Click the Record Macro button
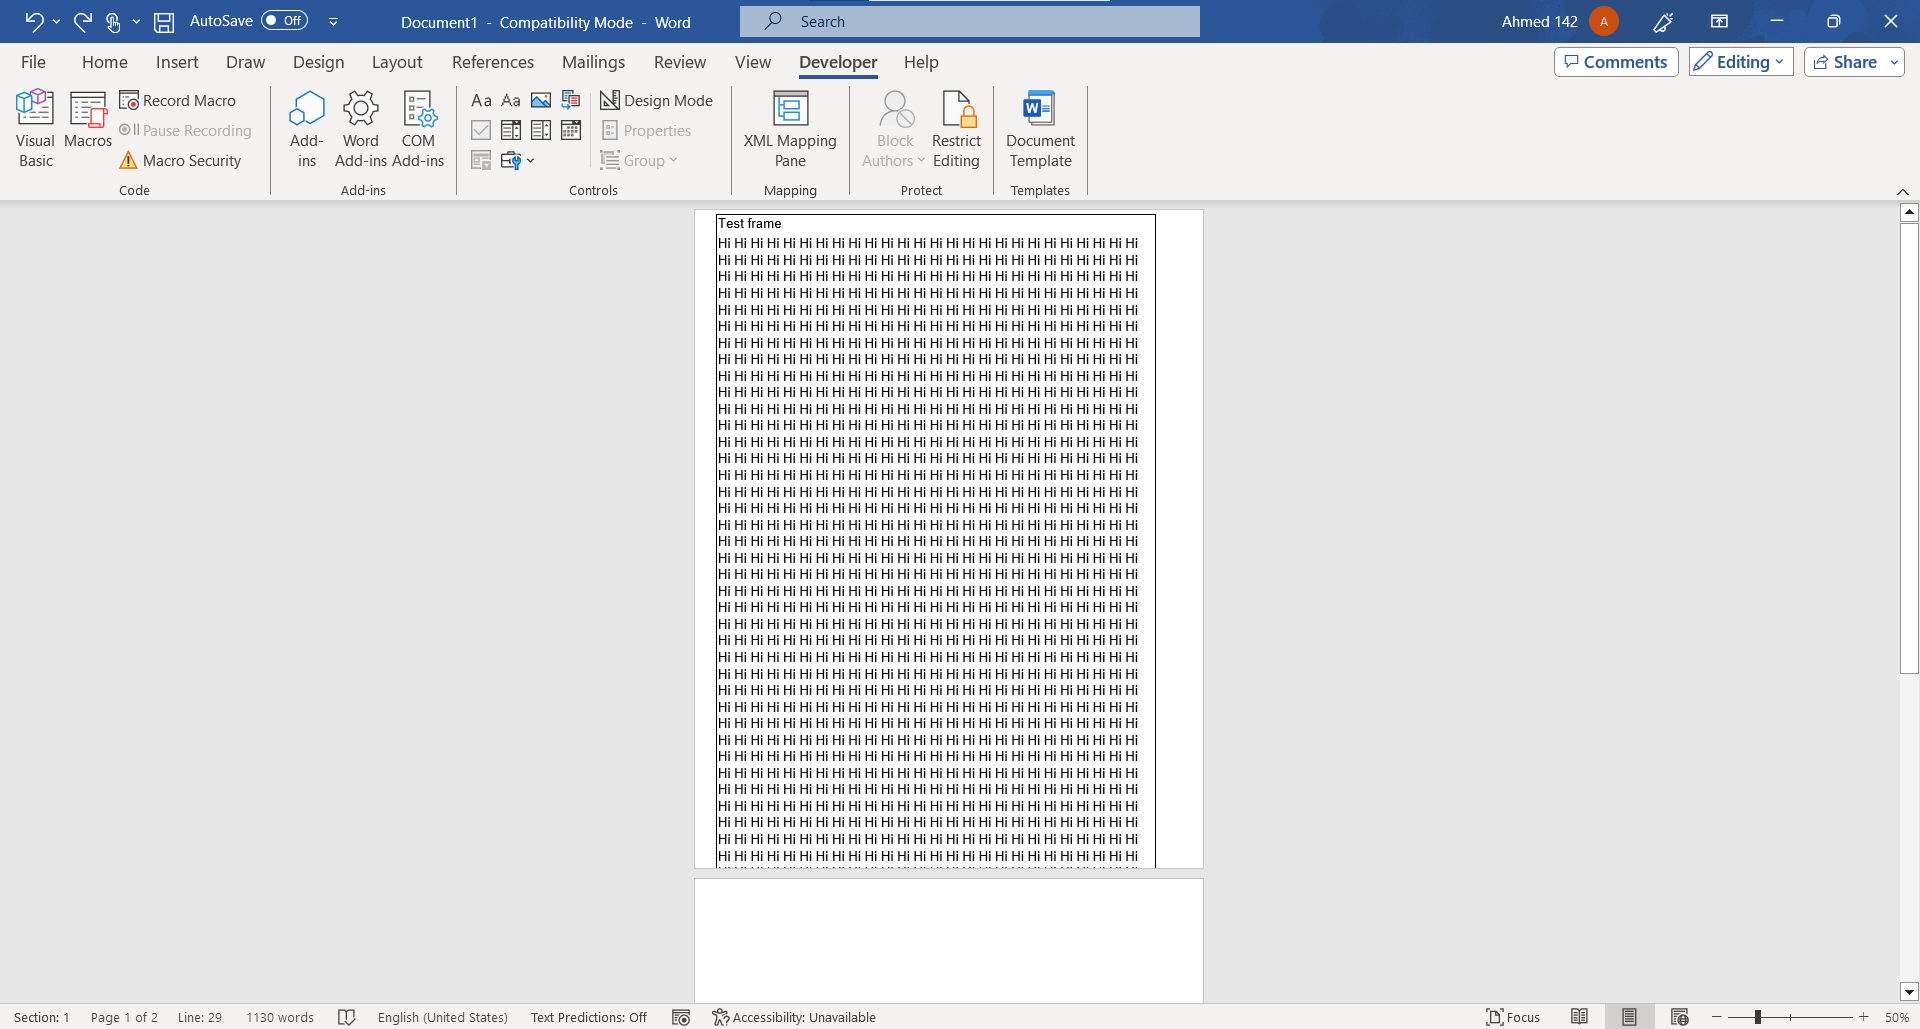Viewport: 1920px width, 1029px height. coord(178,100)
